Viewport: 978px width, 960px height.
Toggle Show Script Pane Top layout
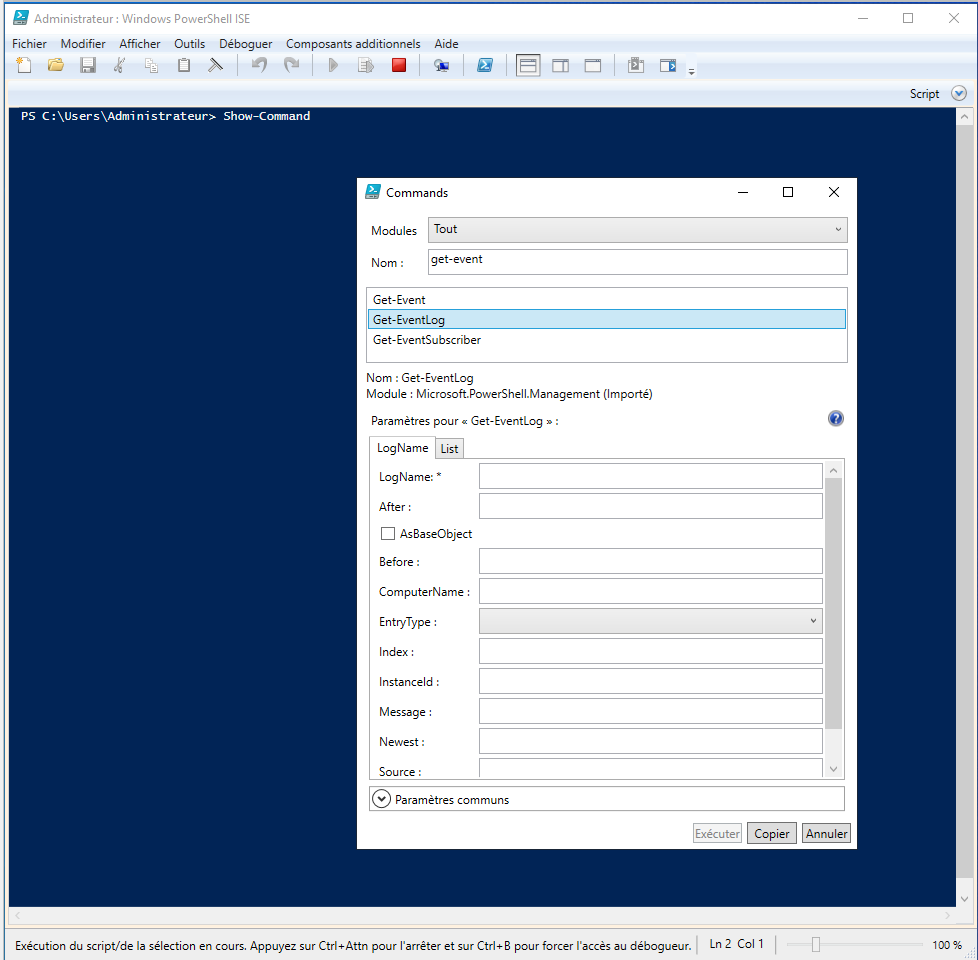click(x=527, y=64)
